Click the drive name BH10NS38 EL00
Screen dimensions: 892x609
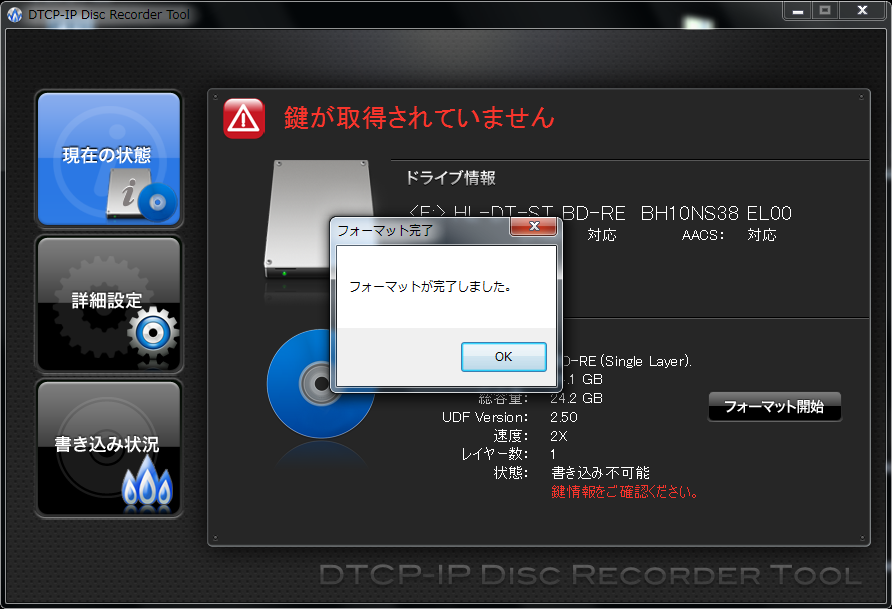pos(716,213)
